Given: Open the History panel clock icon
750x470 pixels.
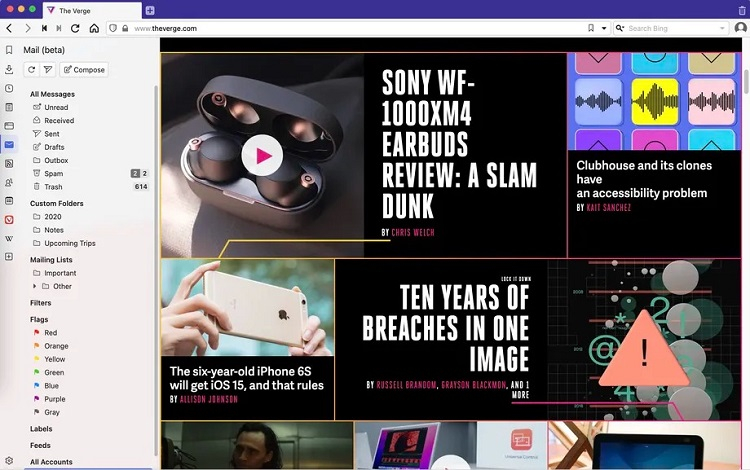Looking at the screenshot, I should (x=9, y=88).
